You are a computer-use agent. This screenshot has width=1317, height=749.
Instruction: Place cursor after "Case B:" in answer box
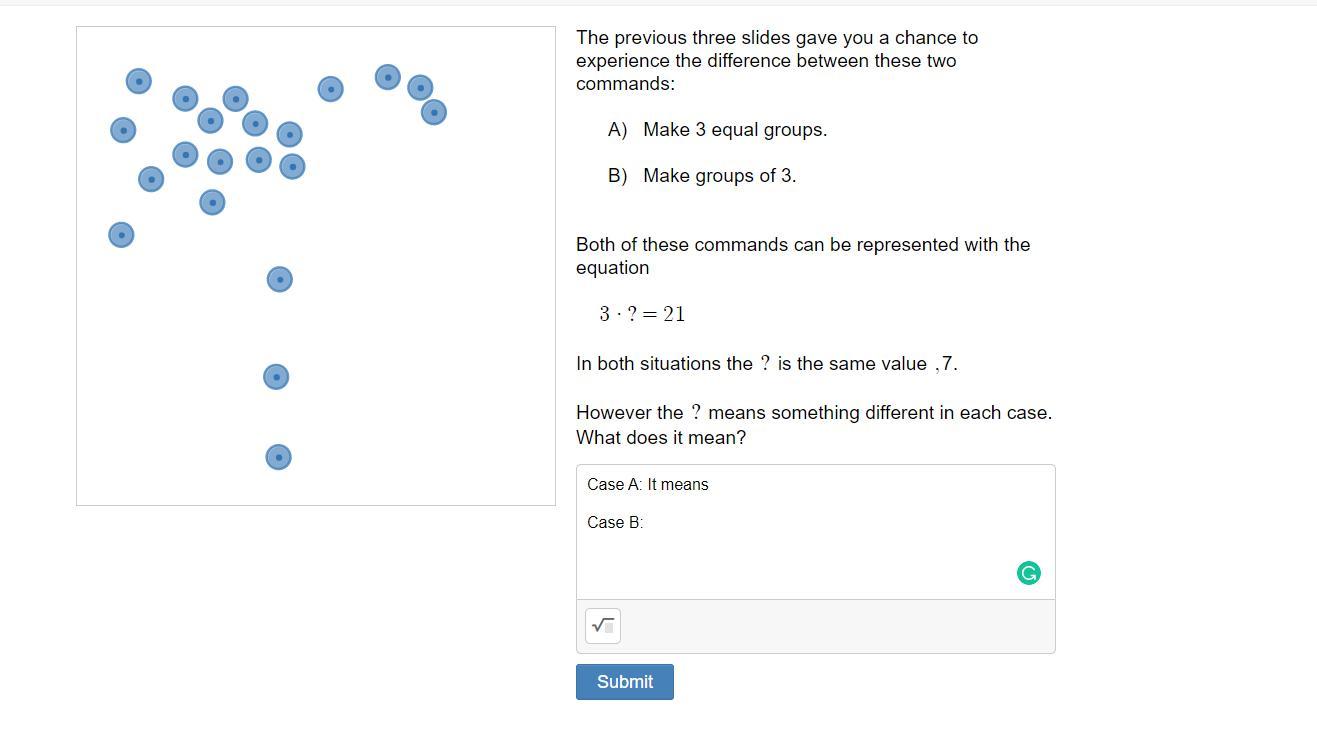(x=645, y=523)
